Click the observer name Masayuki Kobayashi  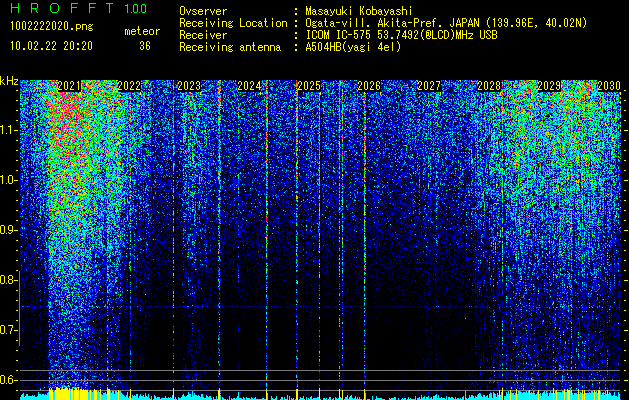click(359, 11)
